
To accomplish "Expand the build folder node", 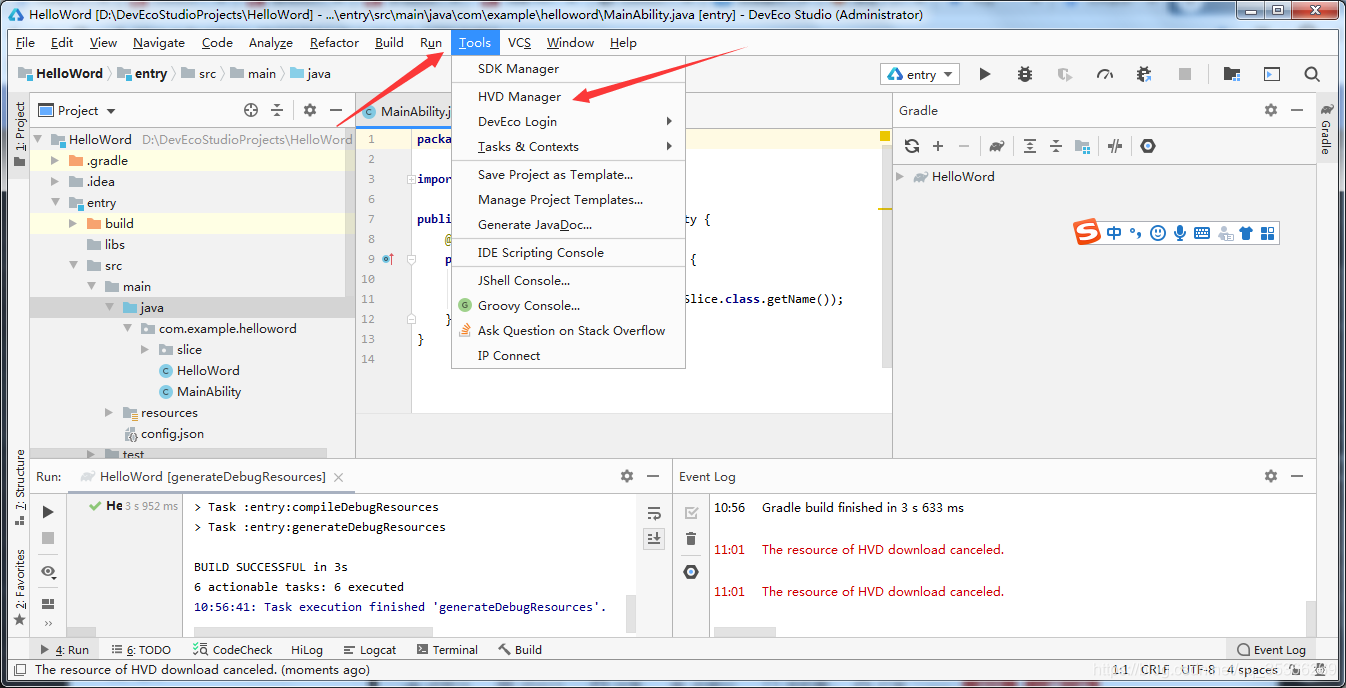I will pos(73,223).
